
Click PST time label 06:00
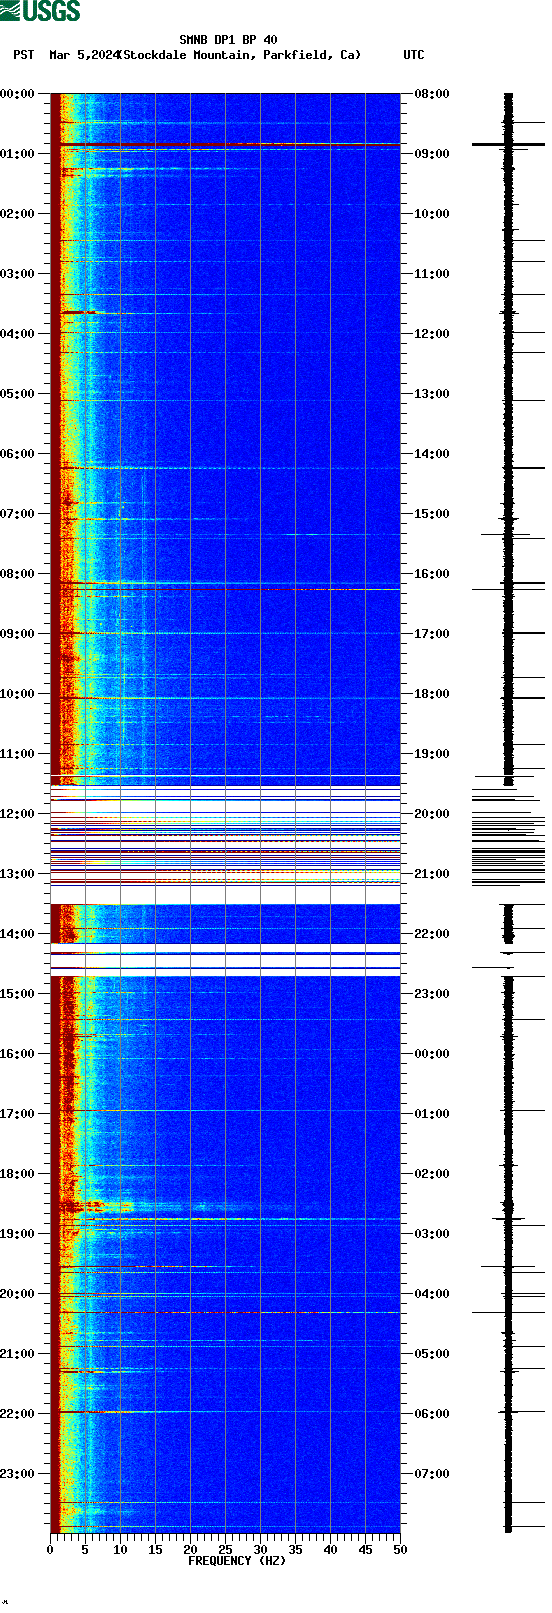17,454
